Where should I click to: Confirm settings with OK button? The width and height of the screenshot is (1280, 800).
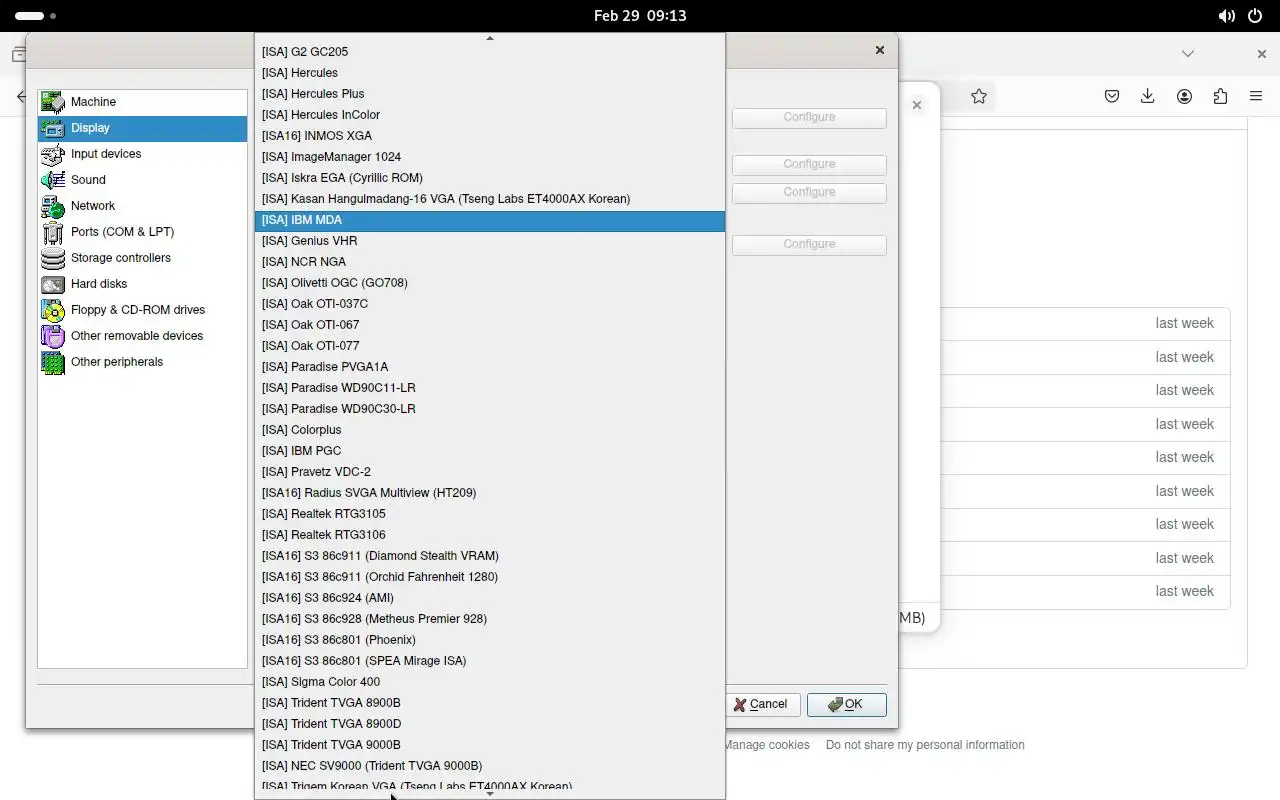[x=847, y=704]
